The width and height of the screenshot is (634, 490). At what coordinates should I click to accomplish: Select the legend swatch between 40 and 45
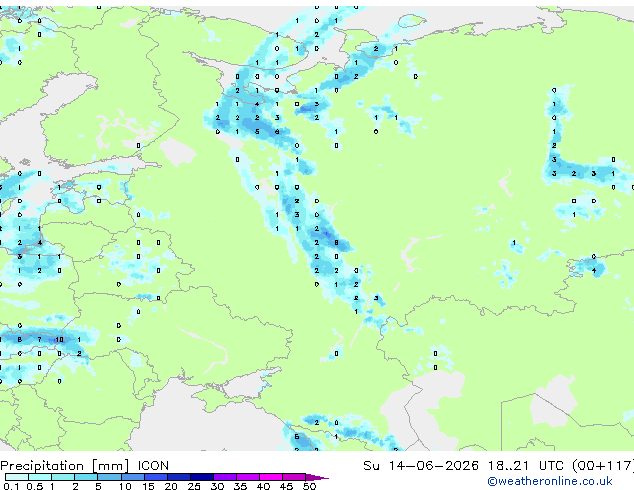(271, 477)
